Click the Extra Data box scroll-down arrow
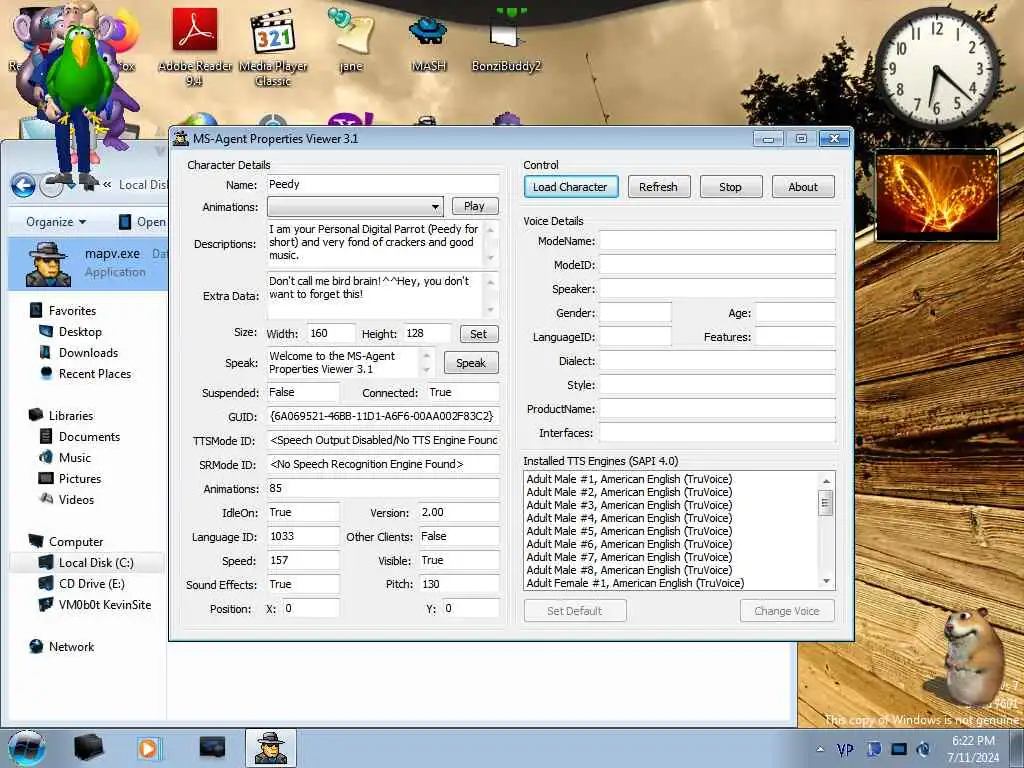1024x768 pixels. point(491,310)
